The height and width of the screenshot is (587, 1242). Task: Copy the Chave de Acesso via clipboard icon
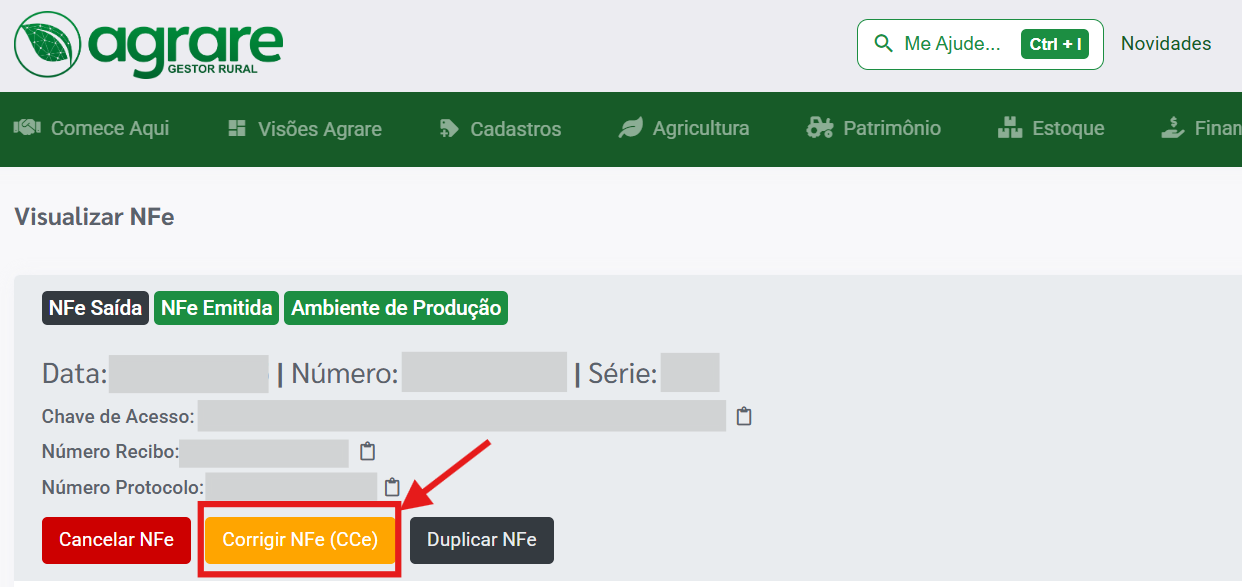click(744, 416)
